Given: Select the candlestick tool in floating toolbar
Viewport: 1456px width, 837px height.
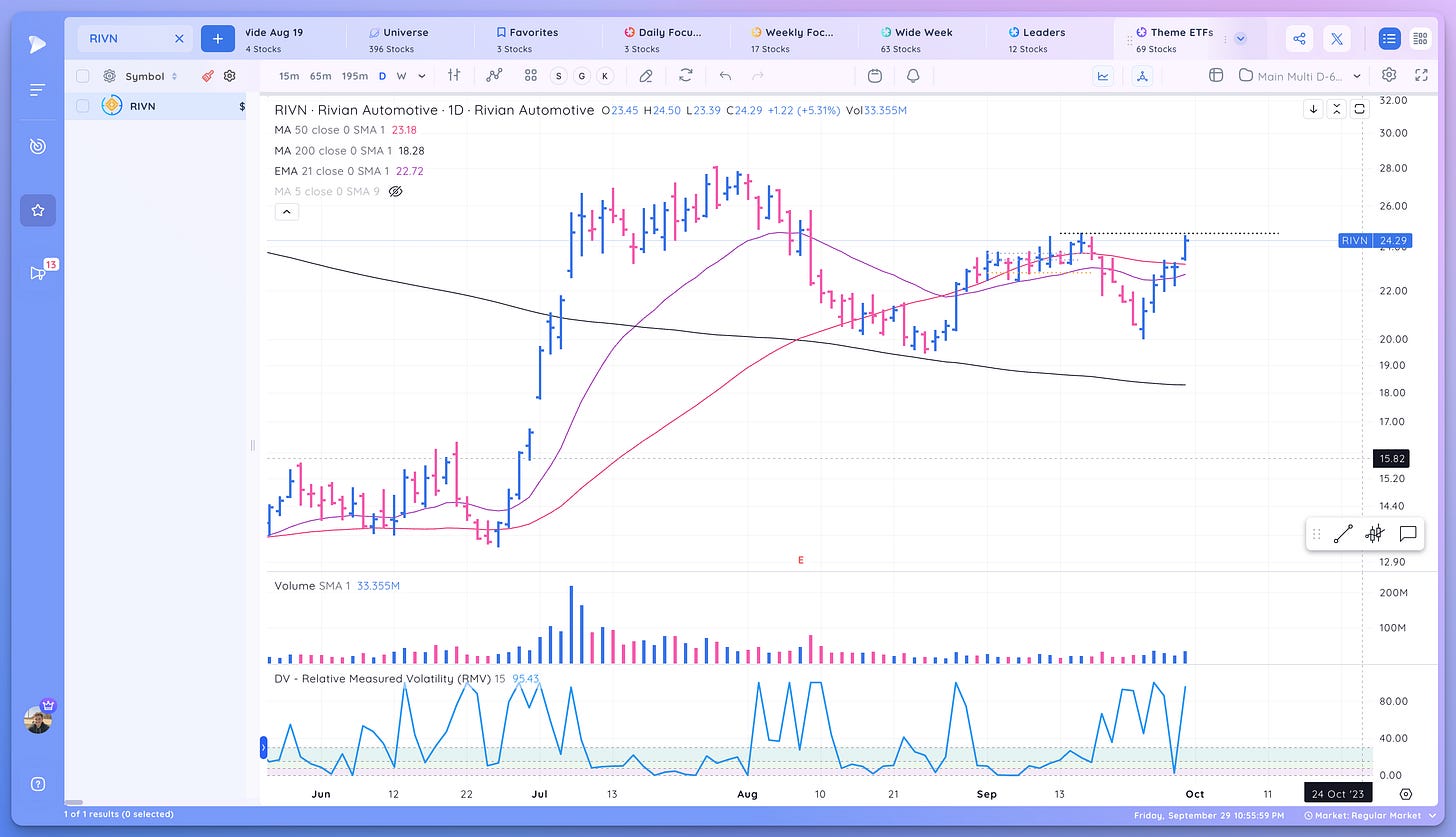Looking at the screenshot, I should [1375, 534].
